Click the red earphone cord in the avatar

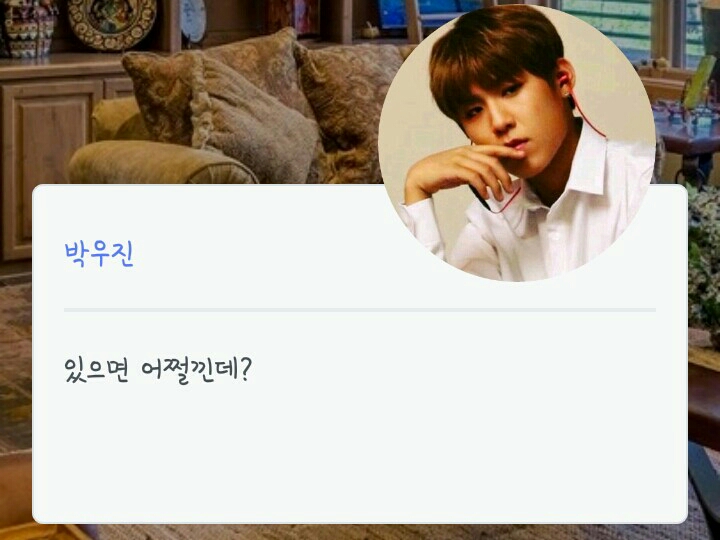(x=583, y=115)
